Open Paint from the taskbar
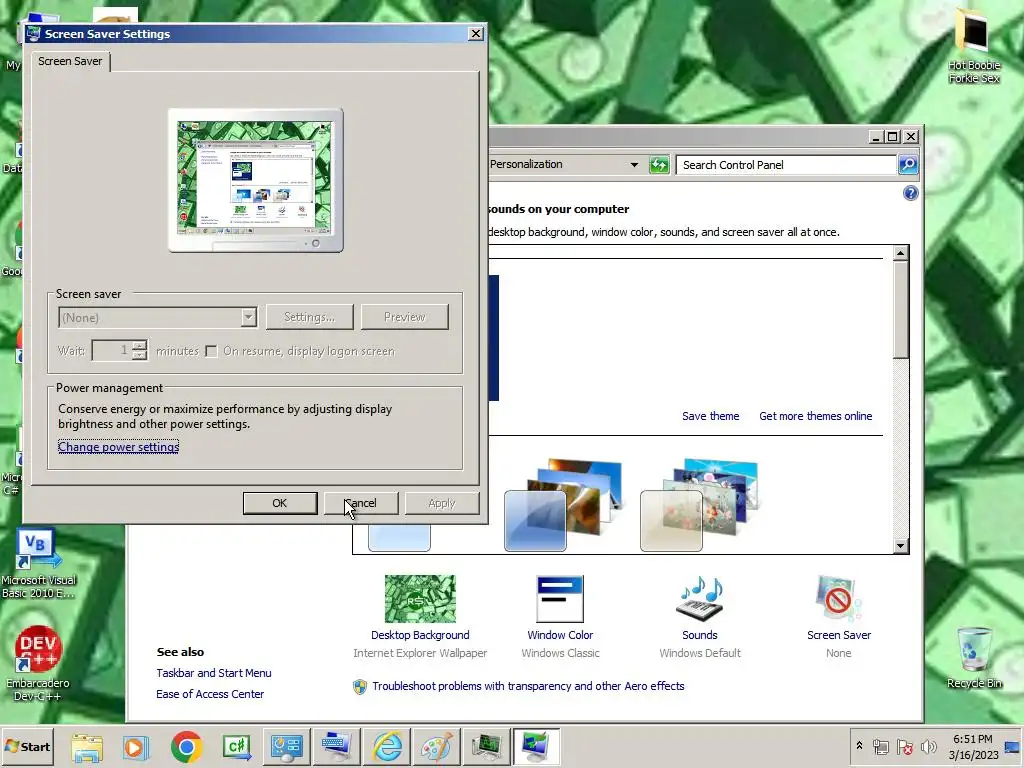This screenshot has width=1024, height=768. 436,746
